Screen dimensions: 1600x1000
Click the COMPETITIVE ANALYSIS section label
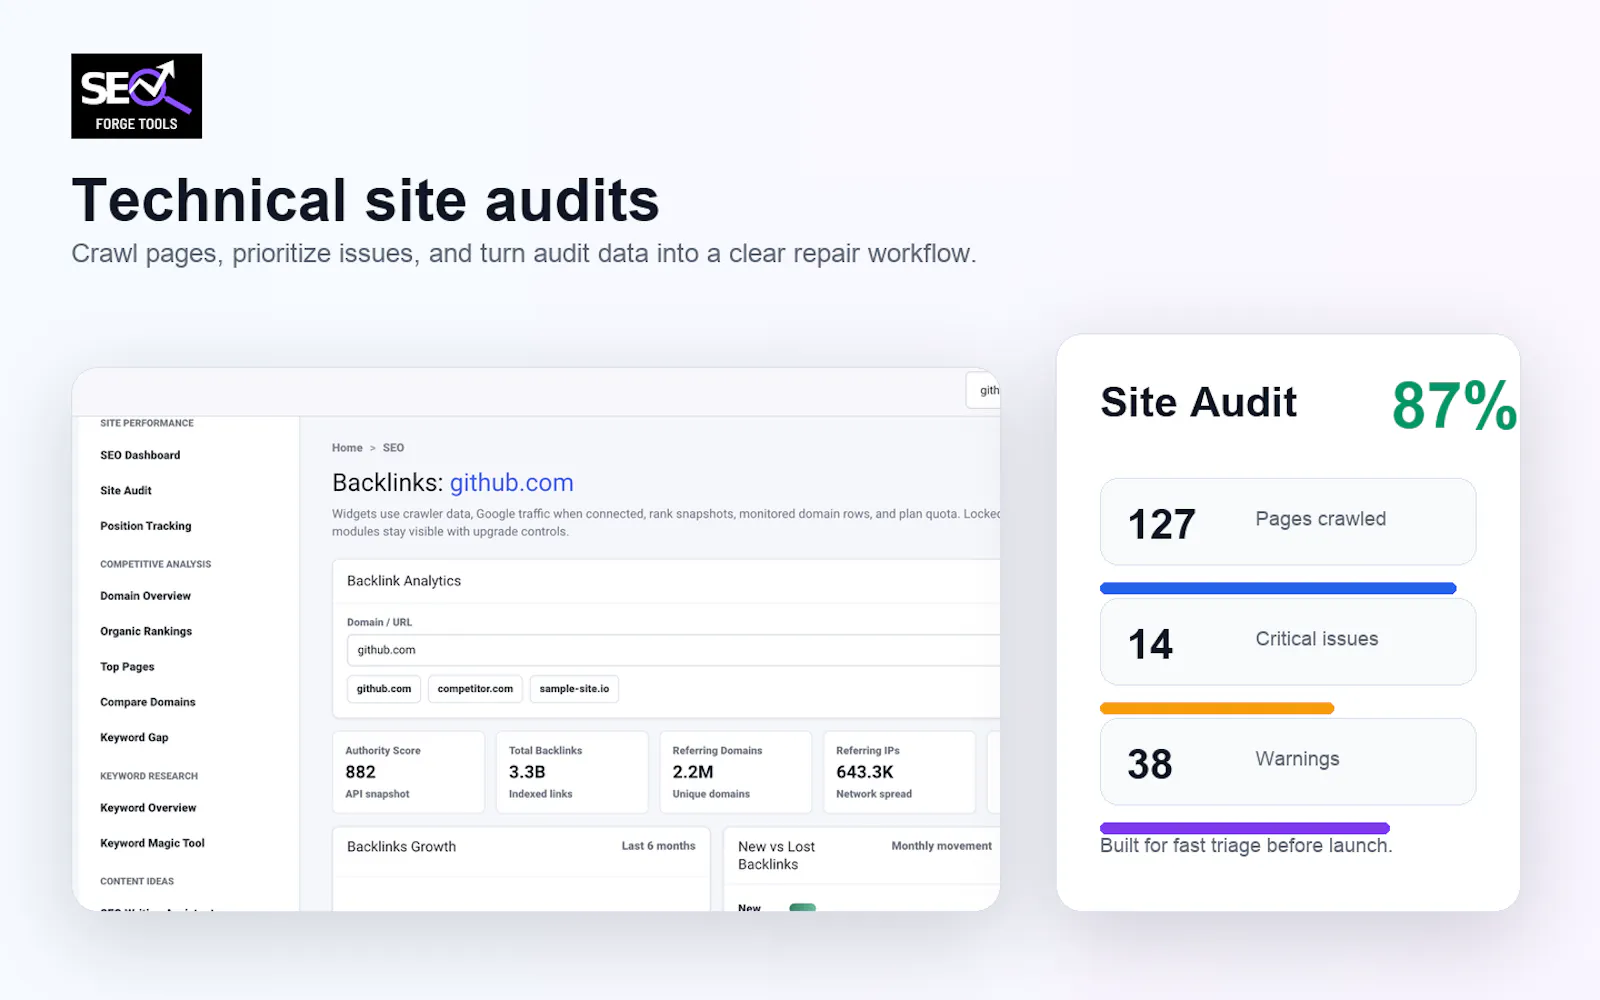tap(156, 564)
